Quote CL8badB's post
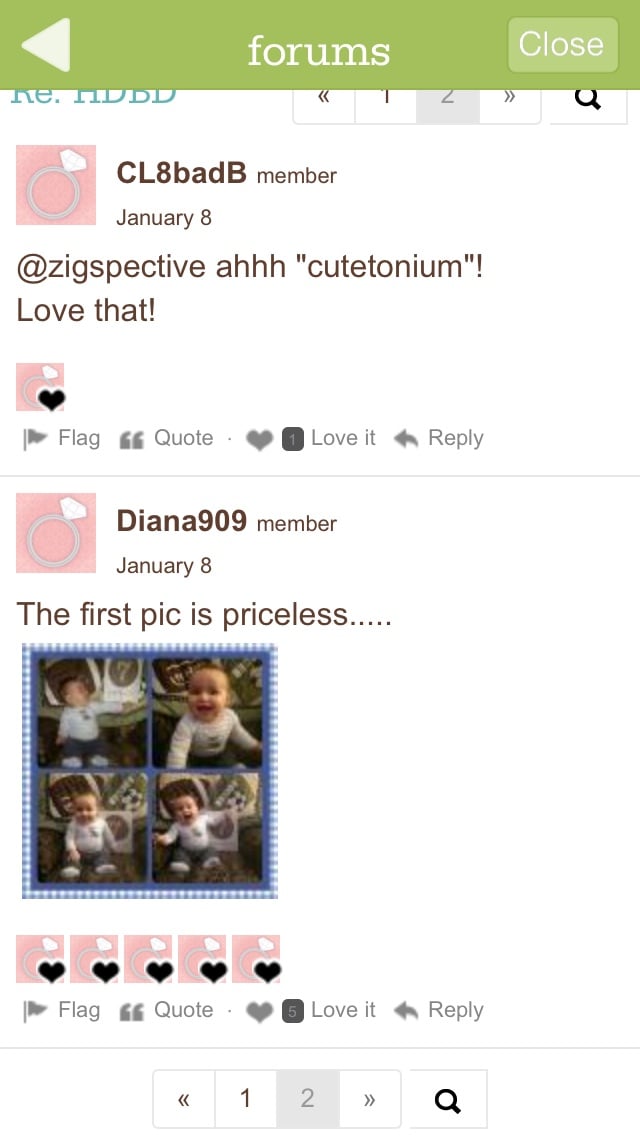Screen dimensions: 640x1136 tap(167, 438)
